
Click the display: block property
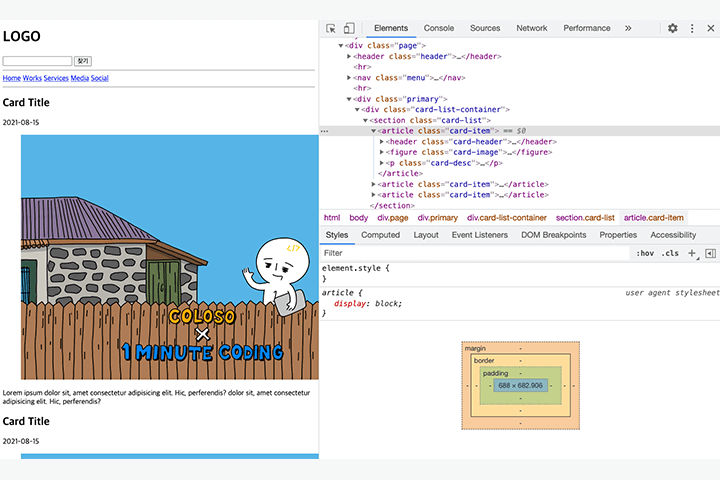368,304
